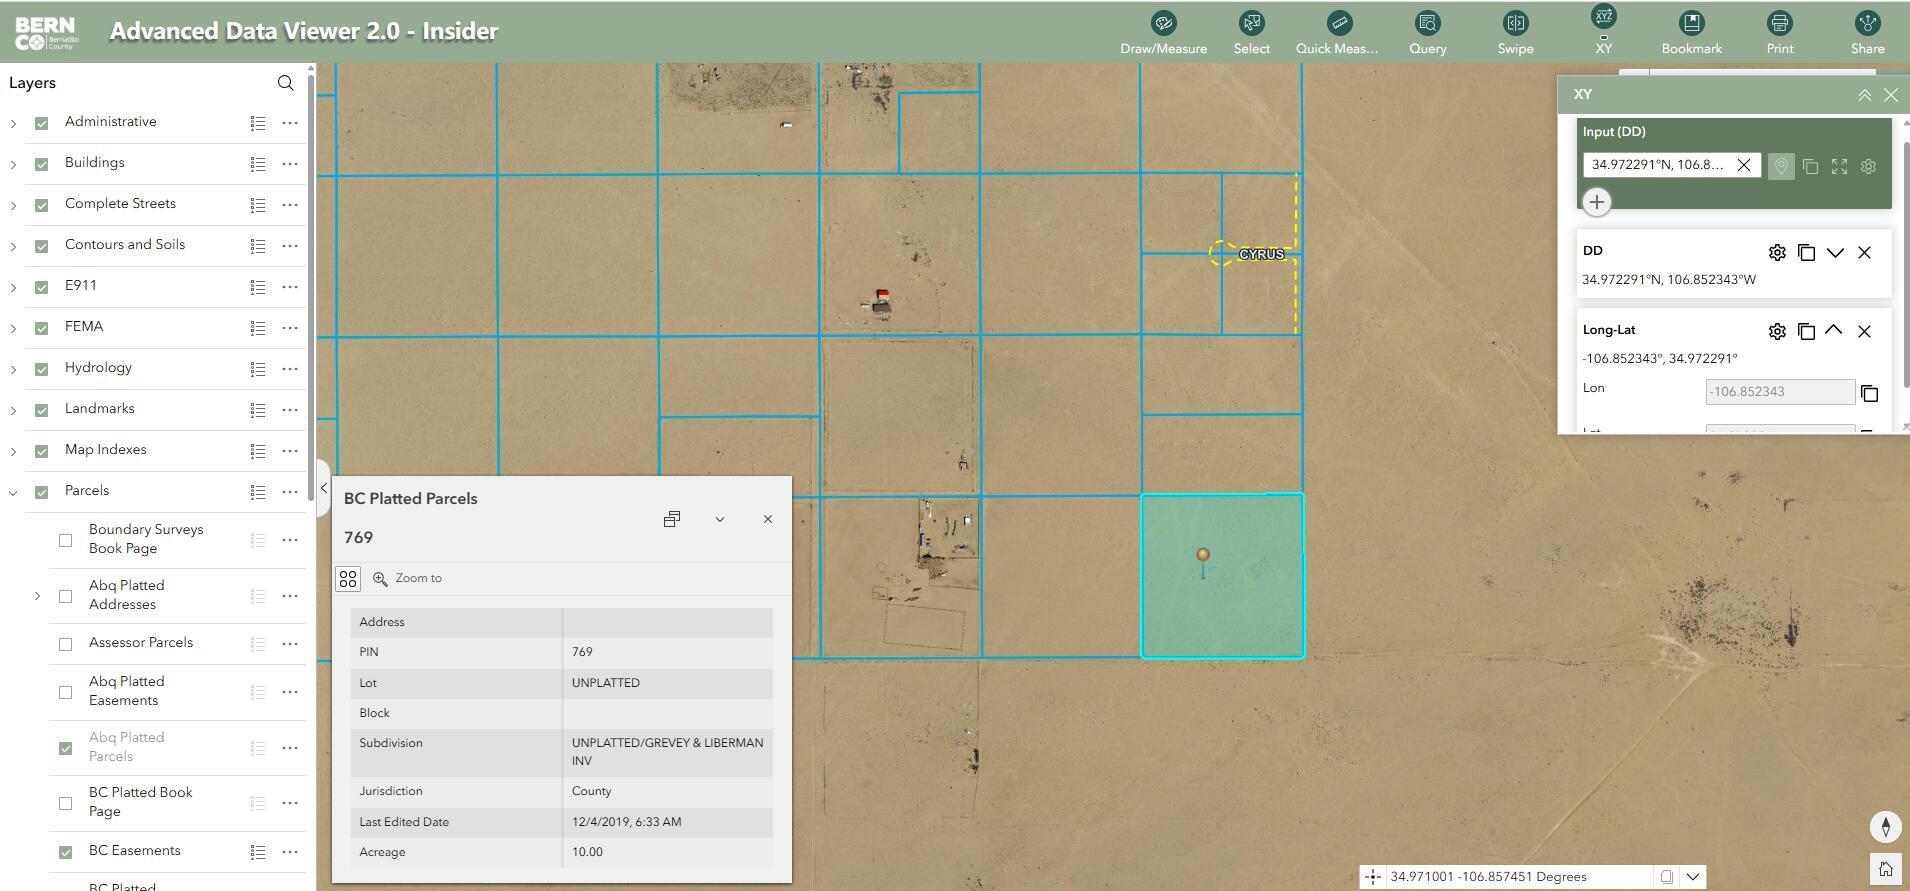
Task: Expand the Administrative layer group
Action: [13, 123]
